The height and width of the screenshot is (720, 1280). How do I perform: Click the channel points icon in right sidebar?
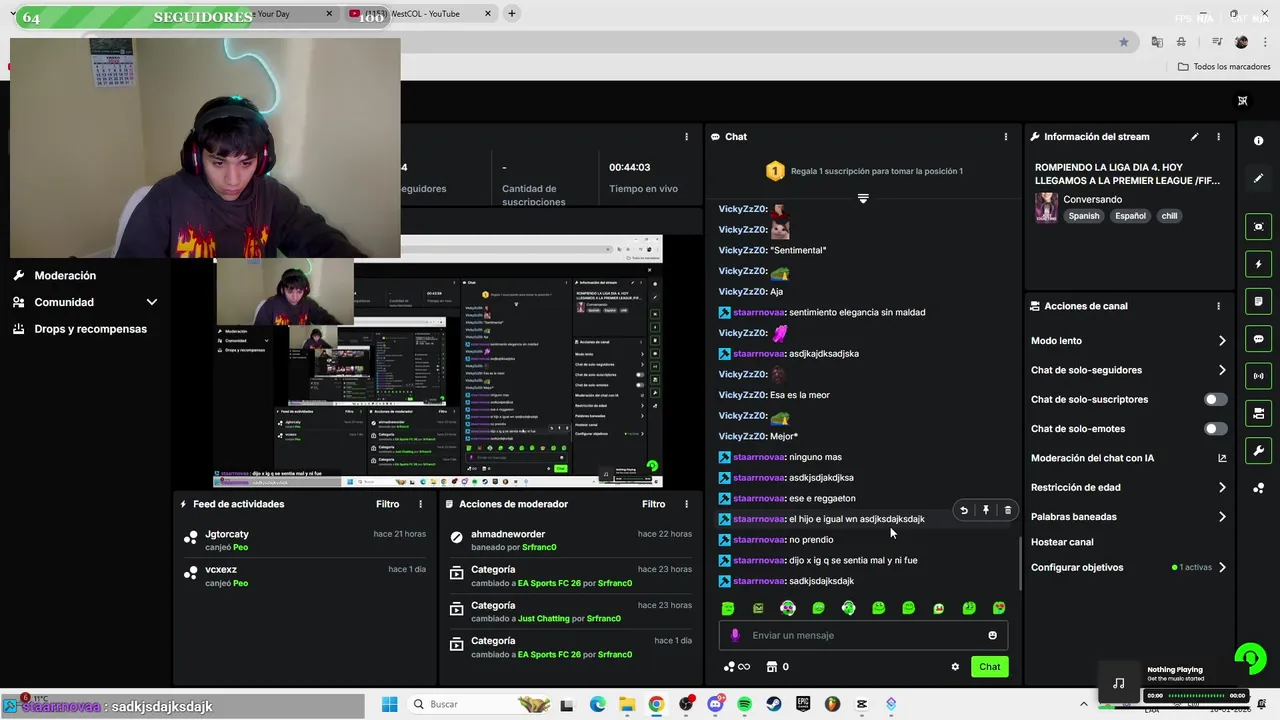[1258, 488]
